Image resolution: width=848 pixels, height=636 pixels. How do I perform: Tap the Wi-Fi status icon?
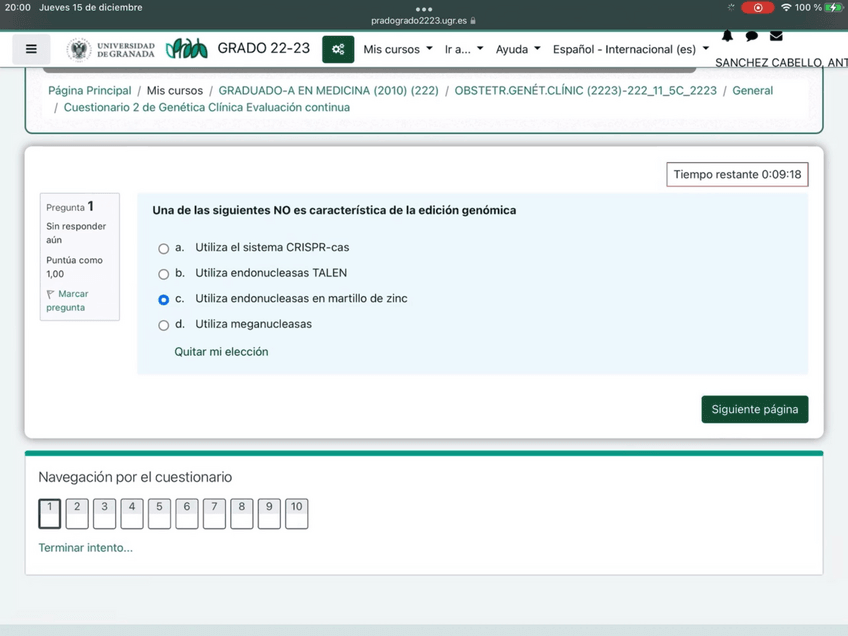[x=786, y=8]
